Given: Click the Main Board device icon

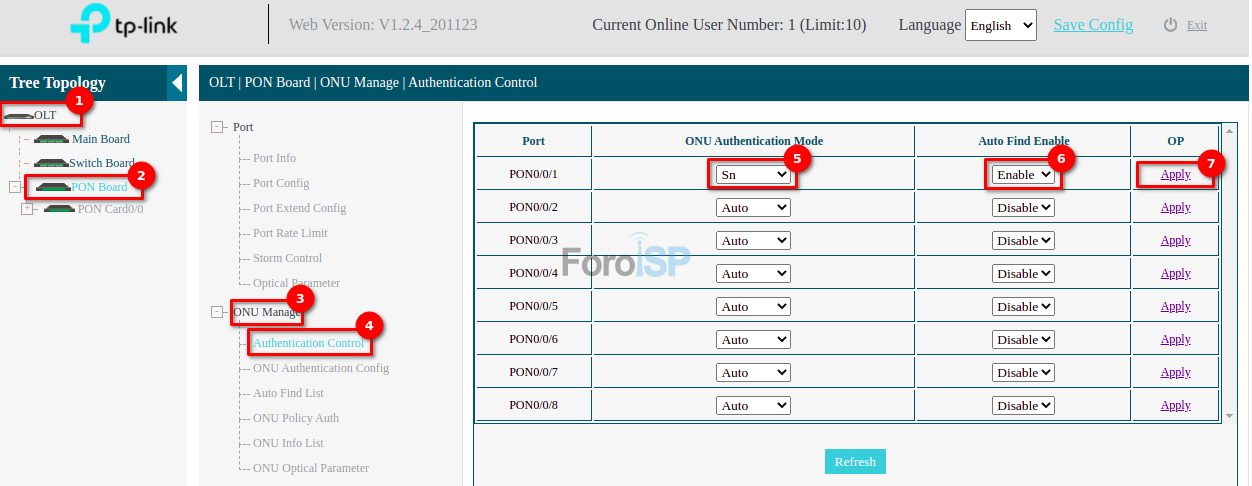Looking at the screenshot, I should pyautogui.click(x=52, y=139).
